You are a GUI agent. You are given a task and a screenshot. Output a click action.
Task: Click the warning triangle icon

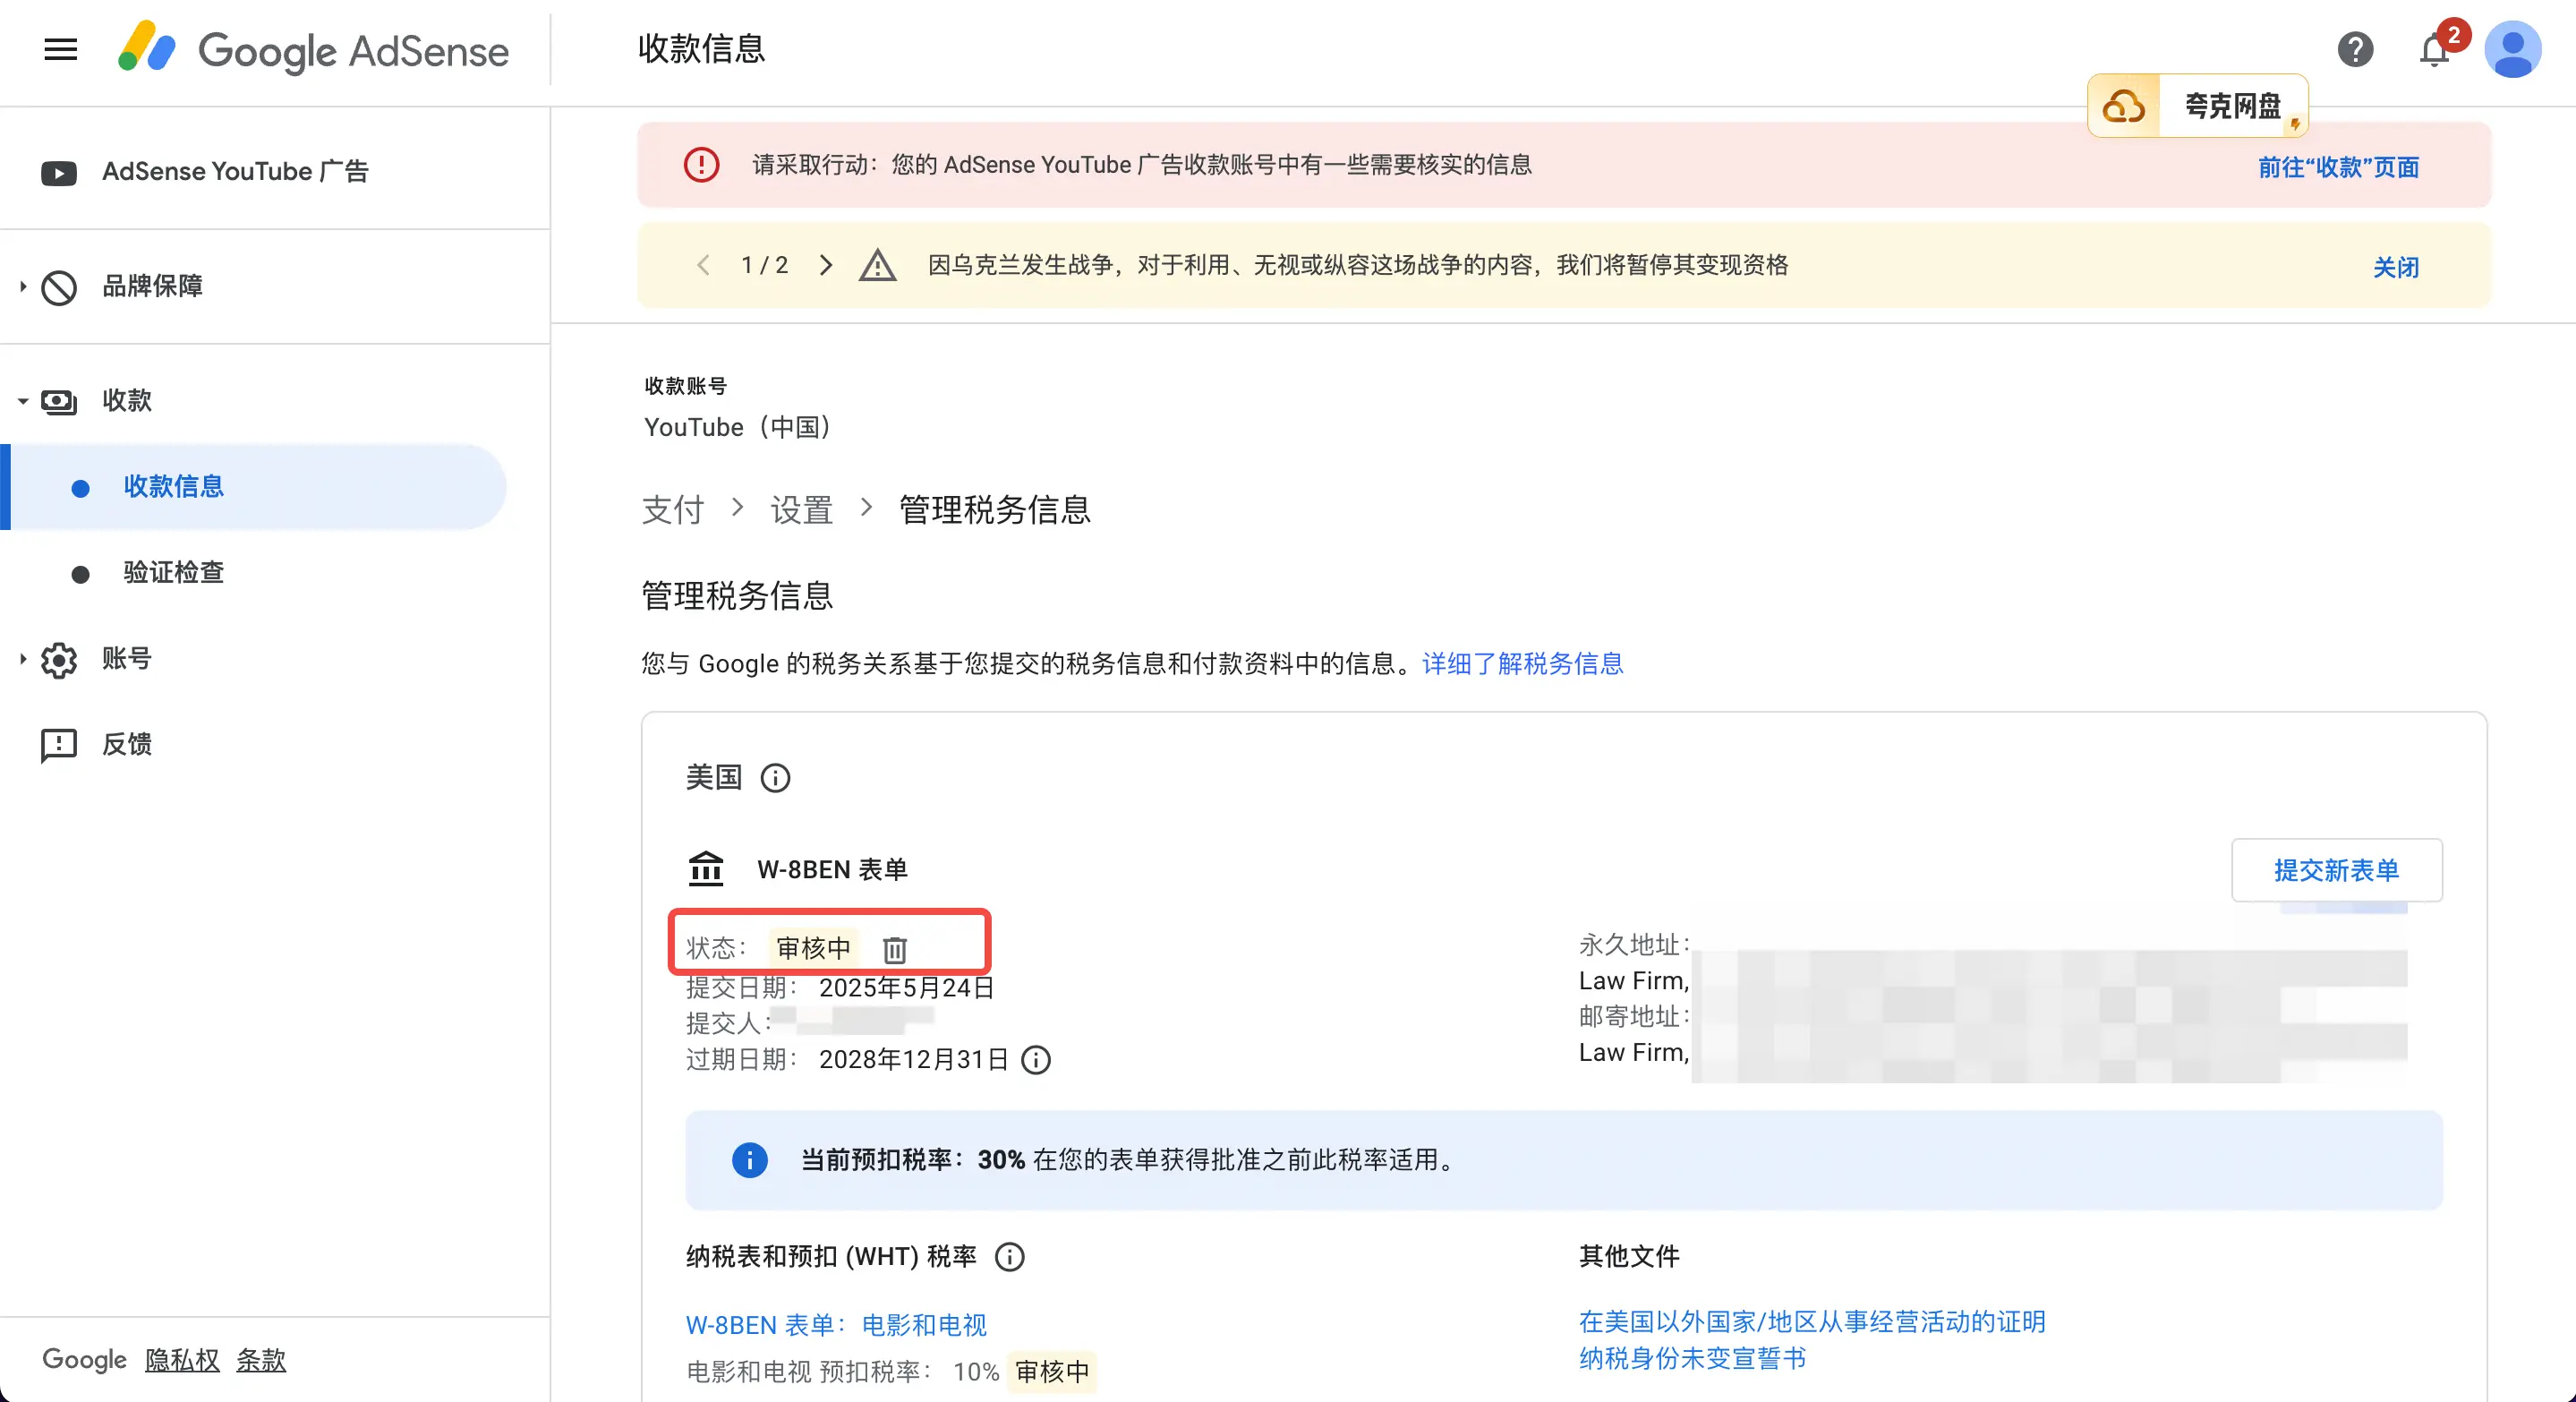tap(877, 265)
